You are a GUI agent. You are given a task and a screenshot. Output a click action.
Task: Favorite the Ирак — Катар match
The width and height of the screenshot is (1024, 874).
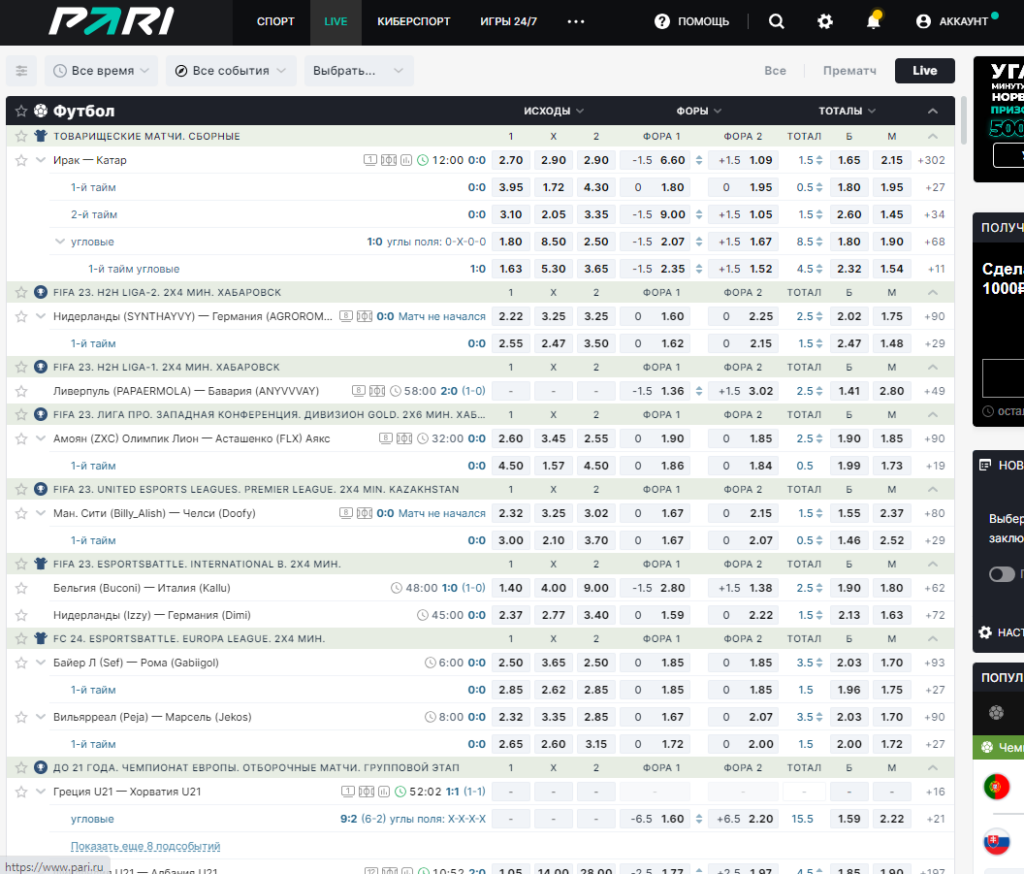[21, 160]
